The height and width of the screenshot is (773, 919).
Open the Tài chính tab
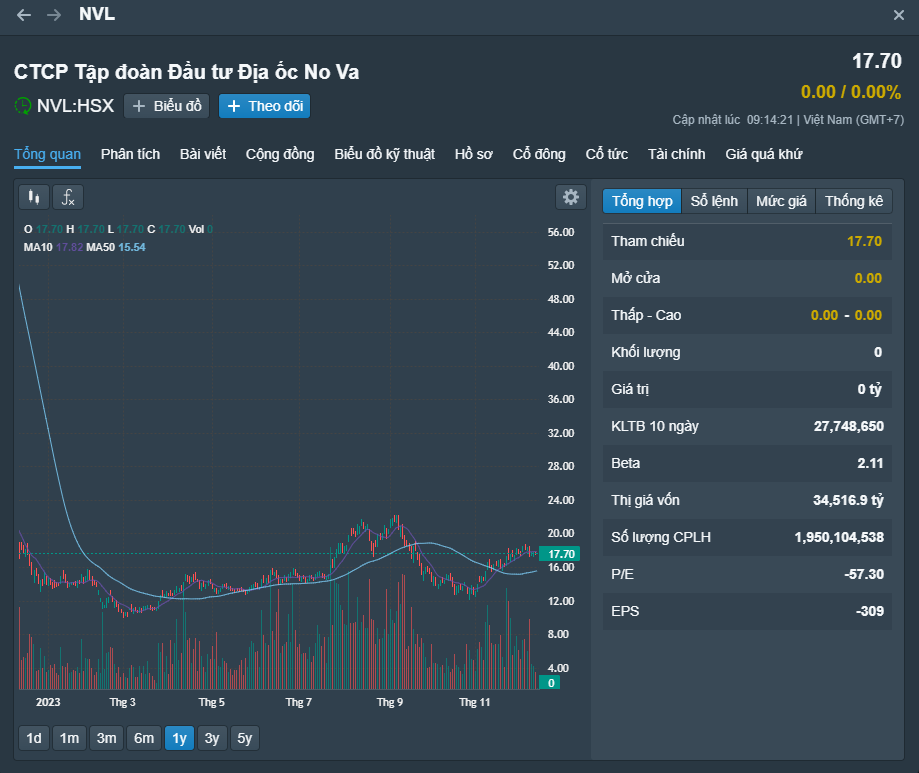coord(676,154)
